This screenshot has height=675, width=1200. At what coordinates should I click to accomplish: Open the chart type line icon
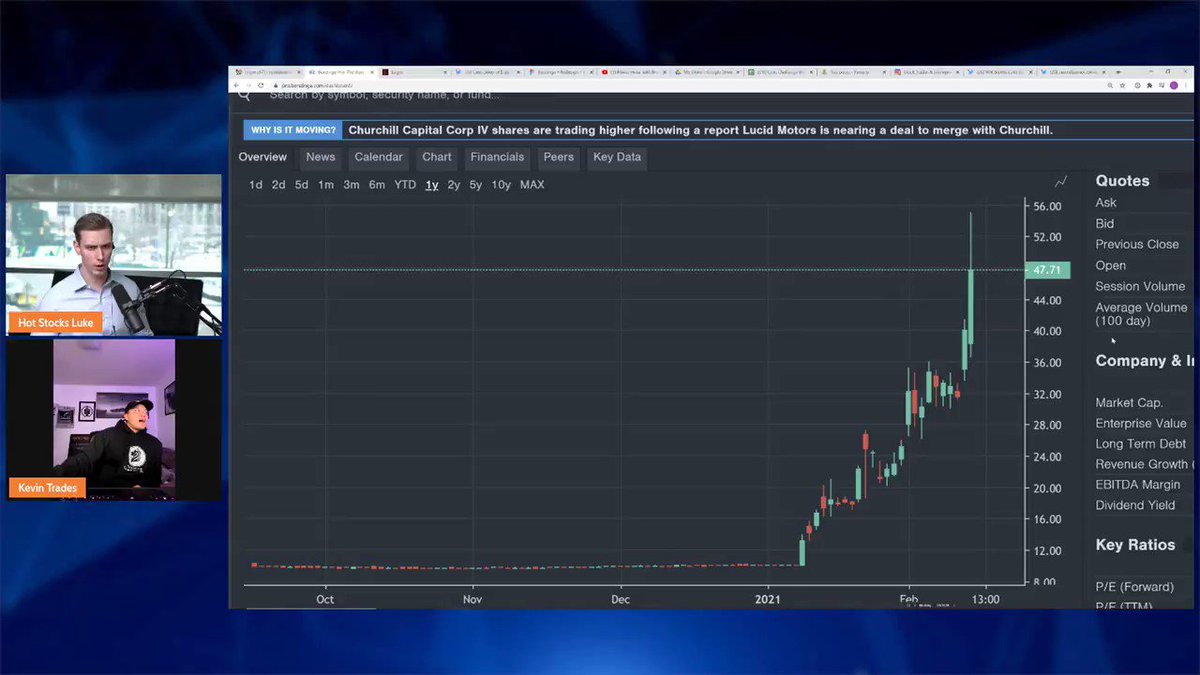click(x=1060, y=181)
